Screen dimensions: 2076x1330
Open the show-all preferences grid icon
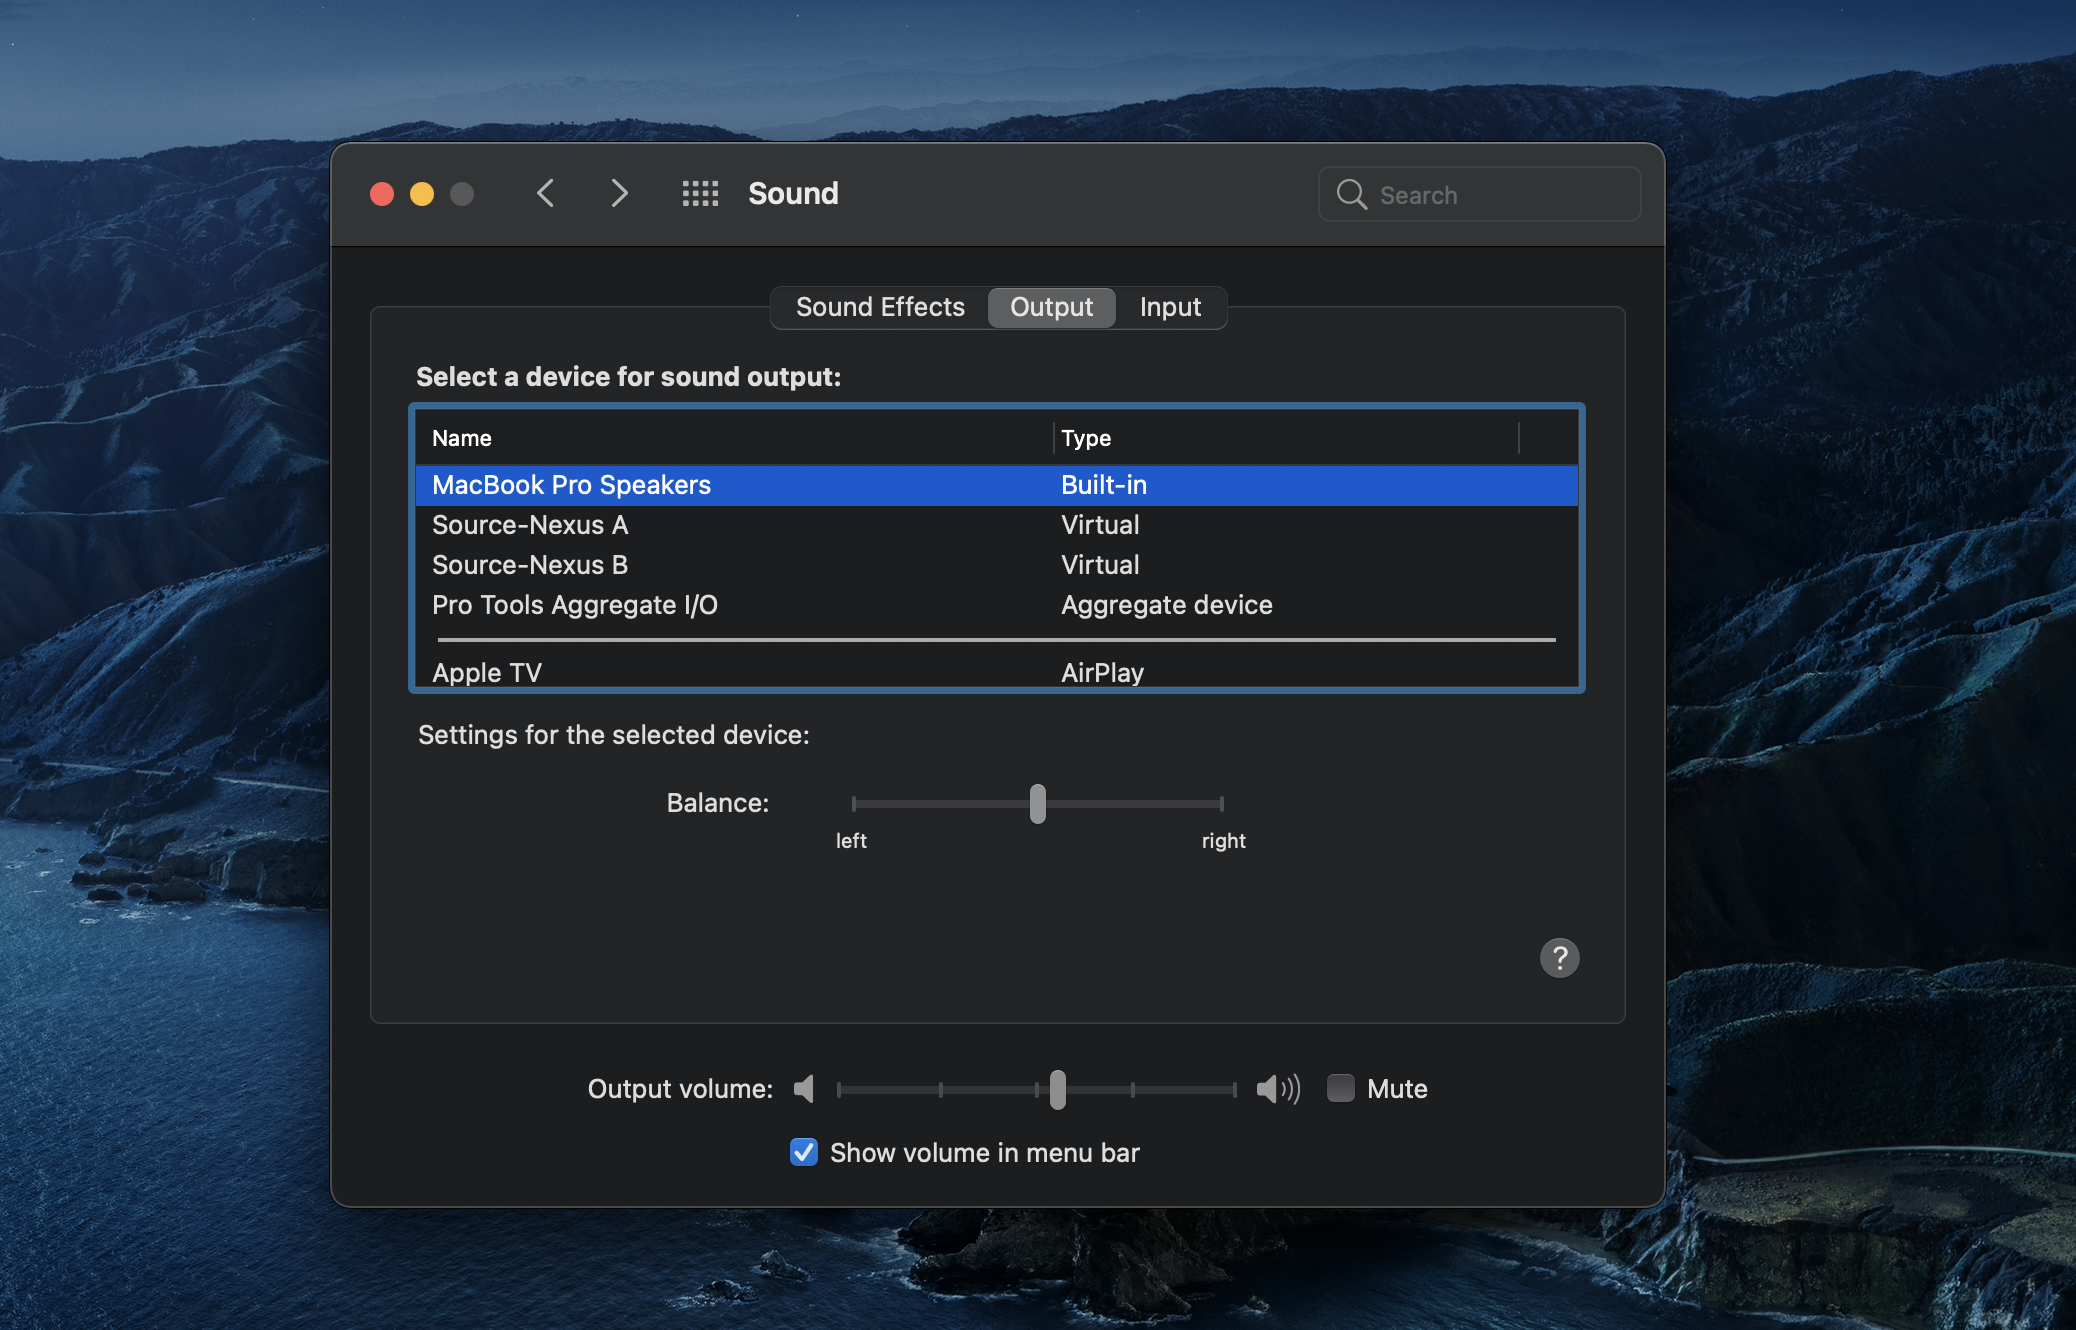[x=700, y=193]
